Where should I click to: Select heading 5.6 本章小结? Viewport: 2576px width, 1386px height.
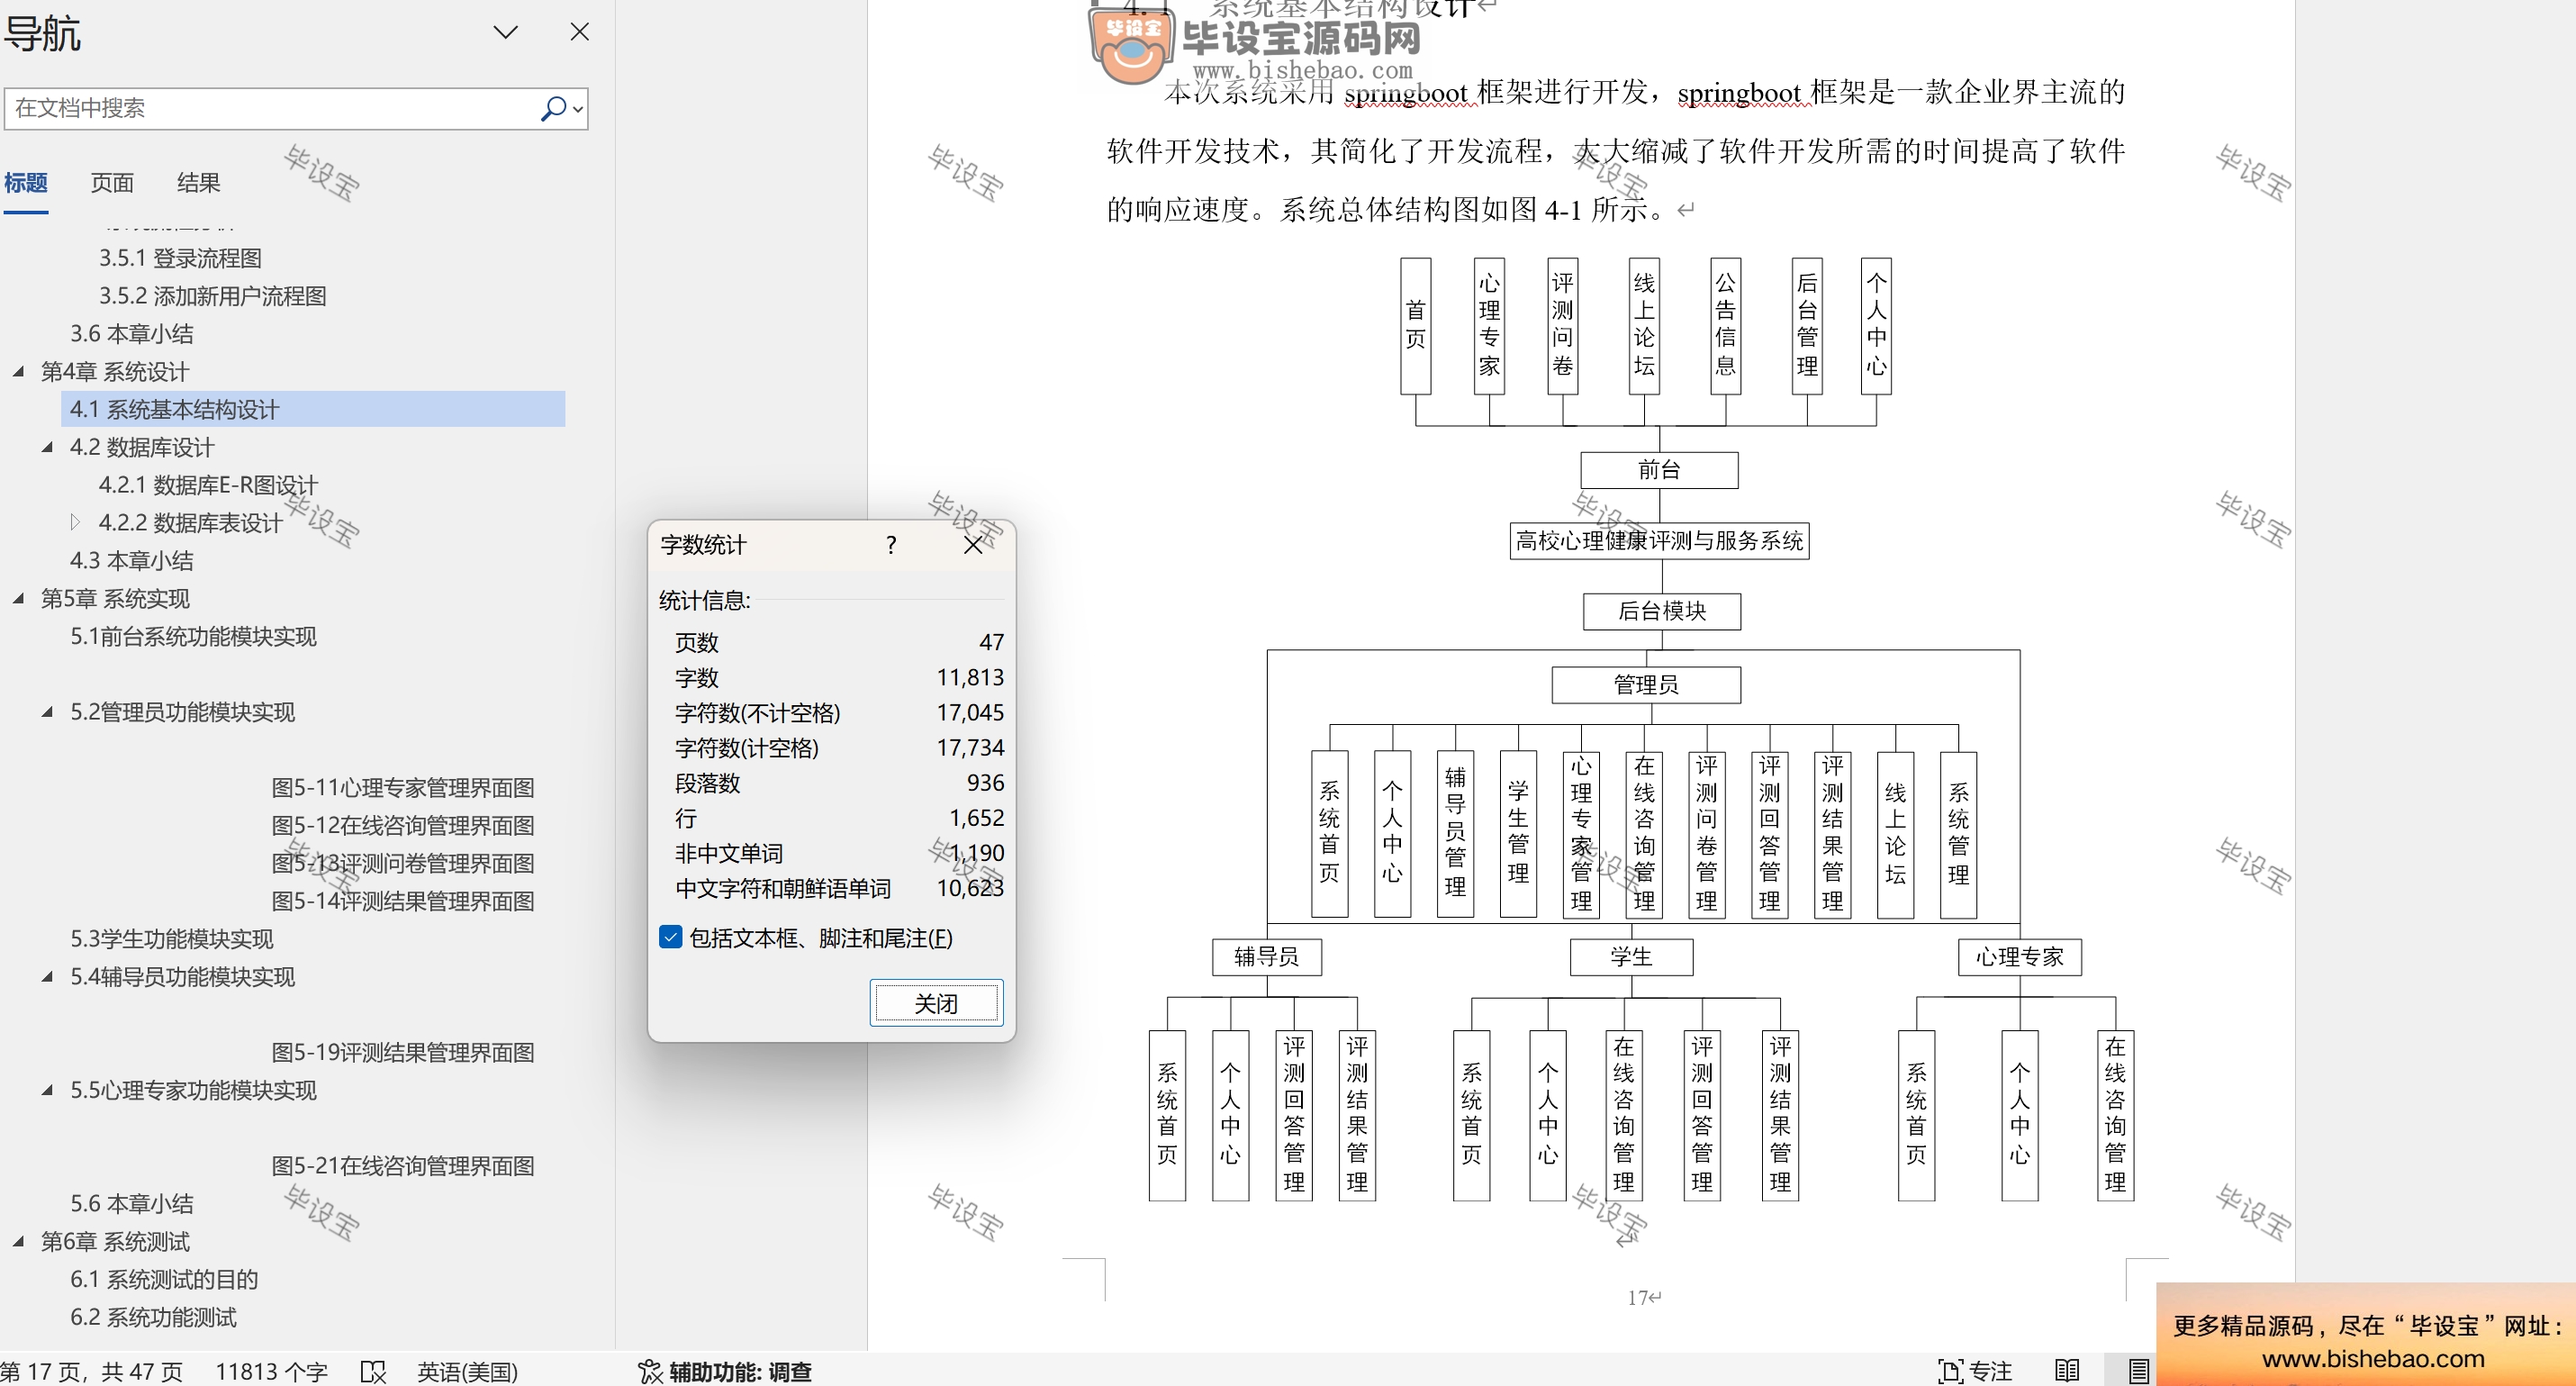[131, 1204]
